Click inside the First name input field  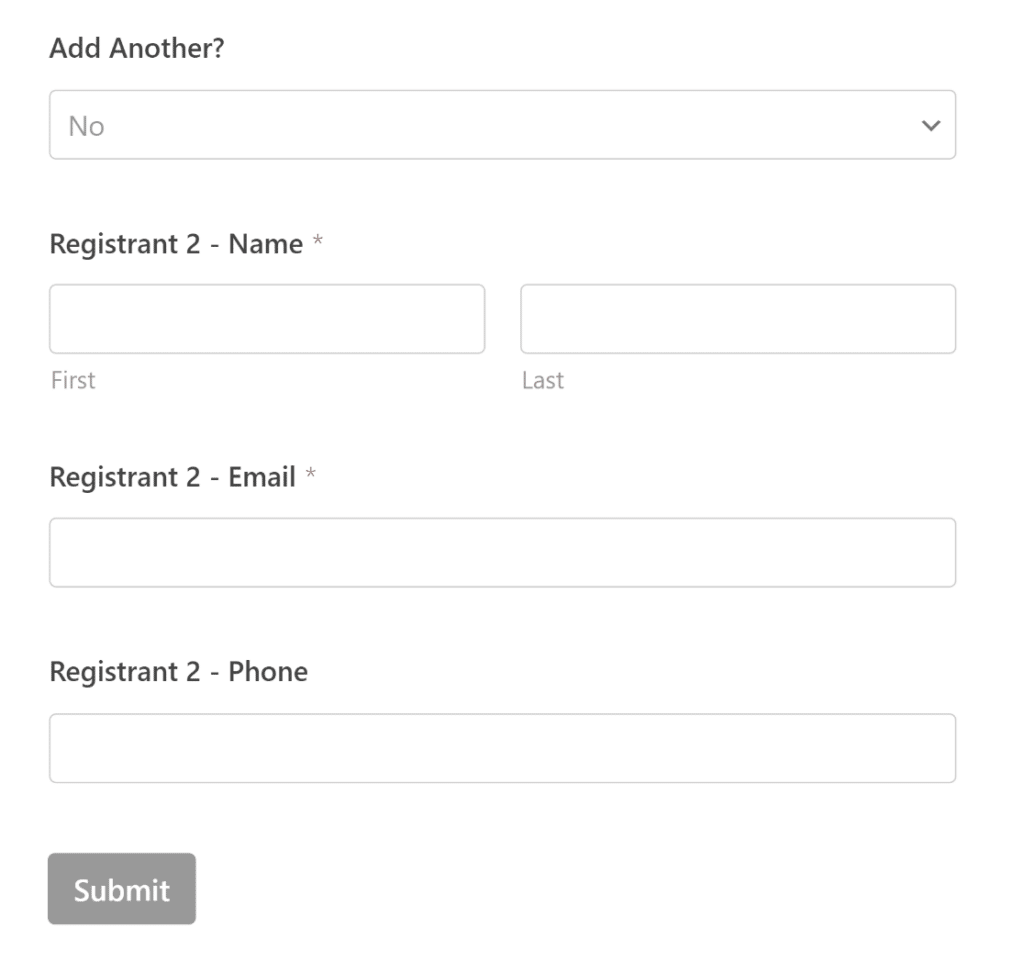coord(265,318)
